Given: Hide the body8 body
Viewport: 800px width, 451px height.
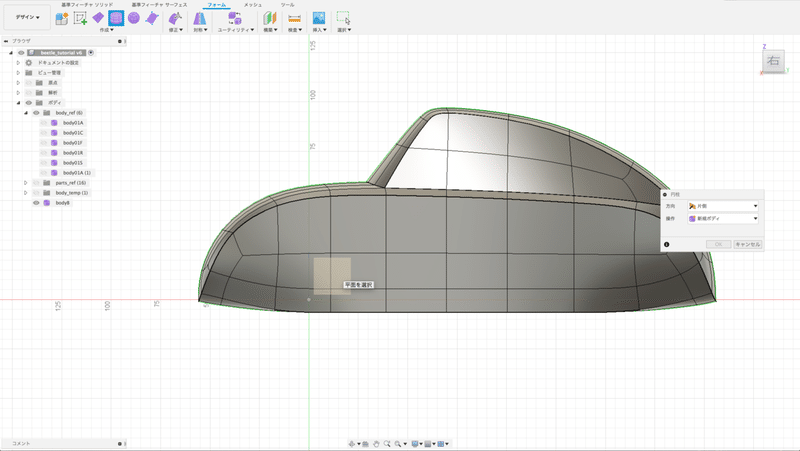Looking at the screenshot, I should tap(36, 203).
